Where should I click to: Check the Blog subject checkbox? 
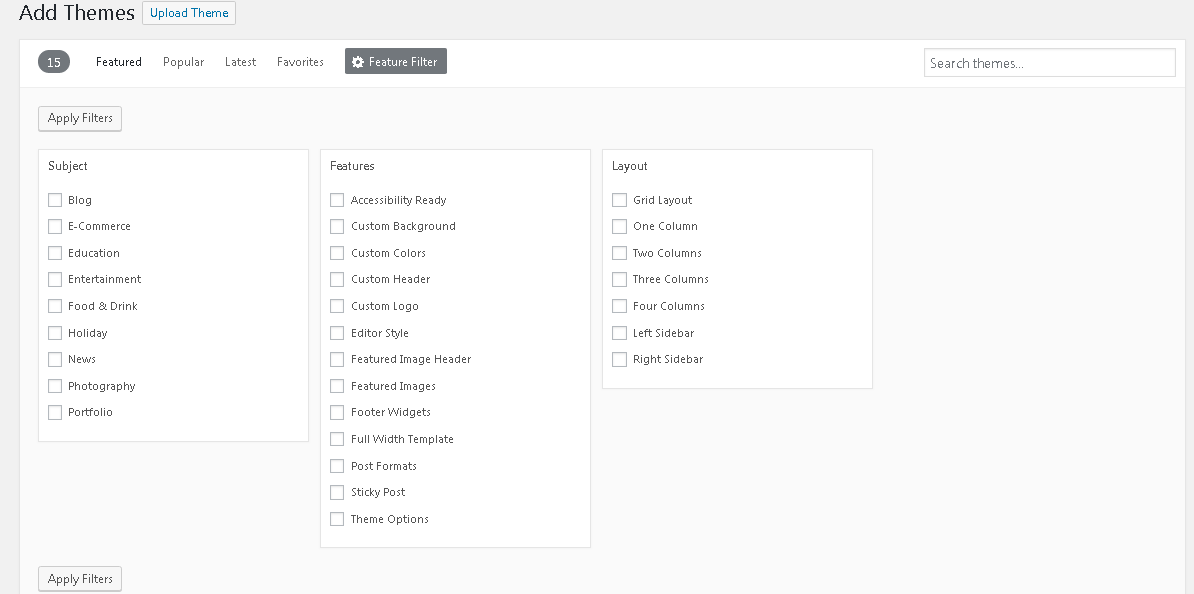(x=55, y=199)
